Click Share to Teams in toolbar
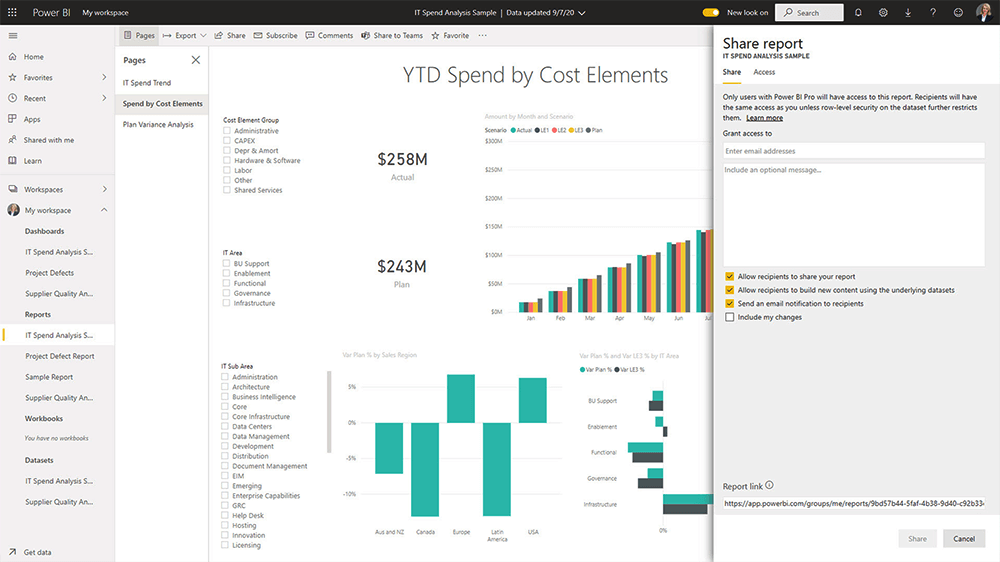The width and height of the screenshot is (1000, 562). coord(392,35)
